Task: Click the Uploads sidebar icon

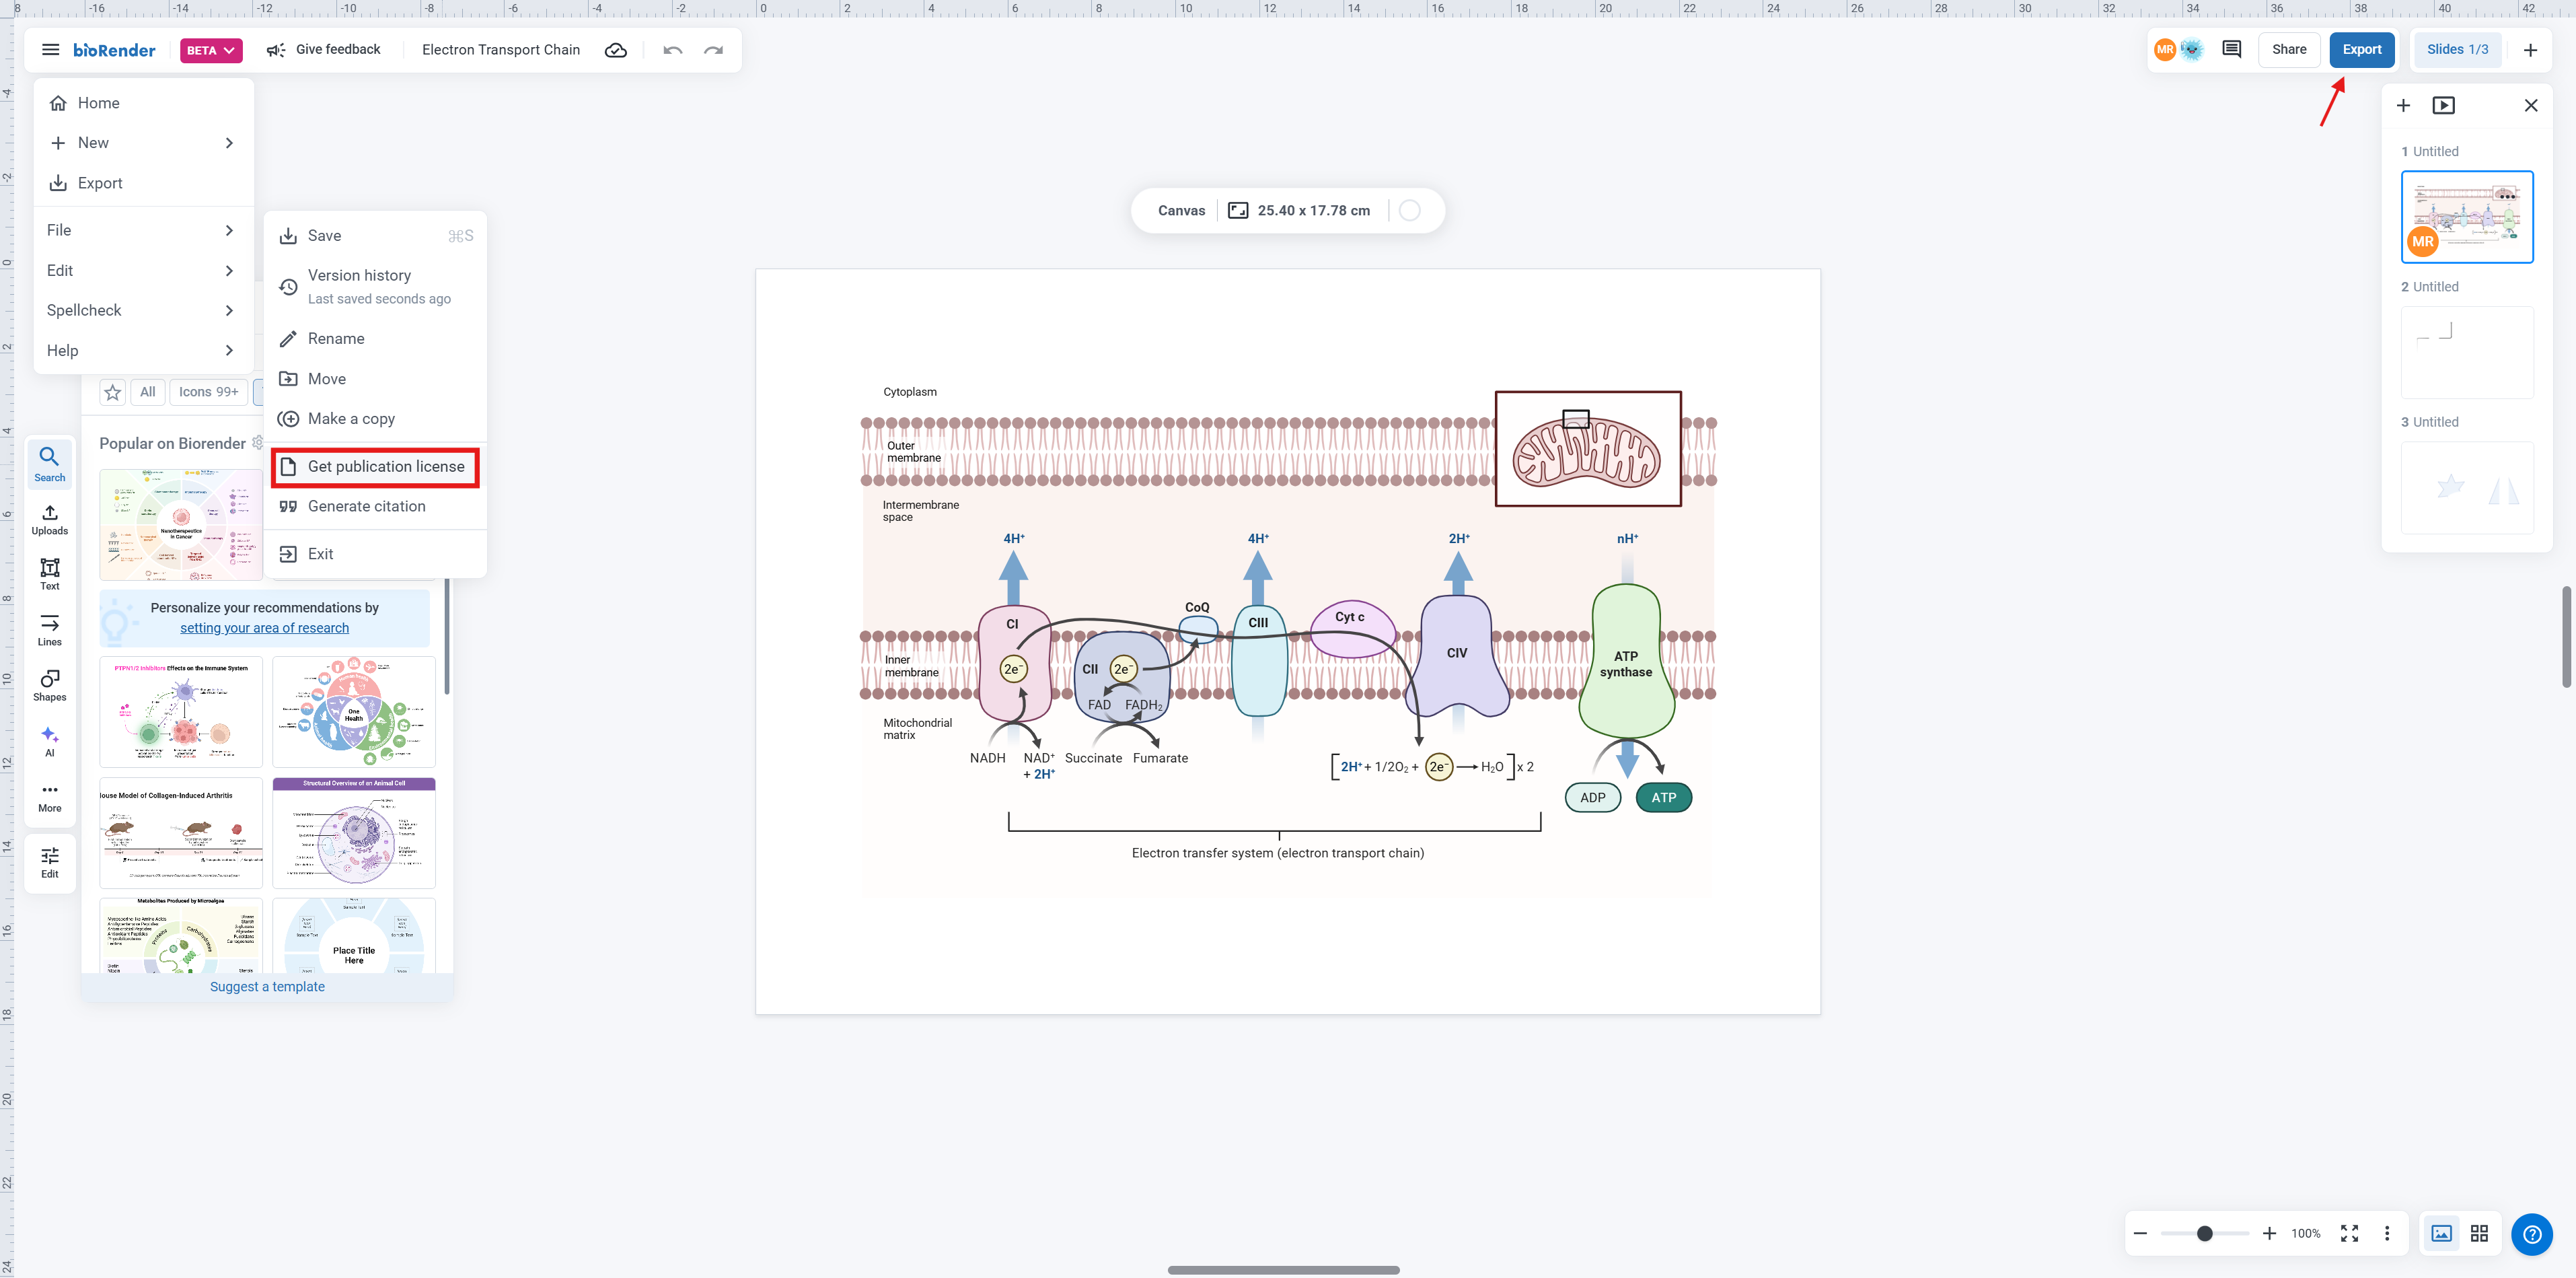Action: coord(49,519)
